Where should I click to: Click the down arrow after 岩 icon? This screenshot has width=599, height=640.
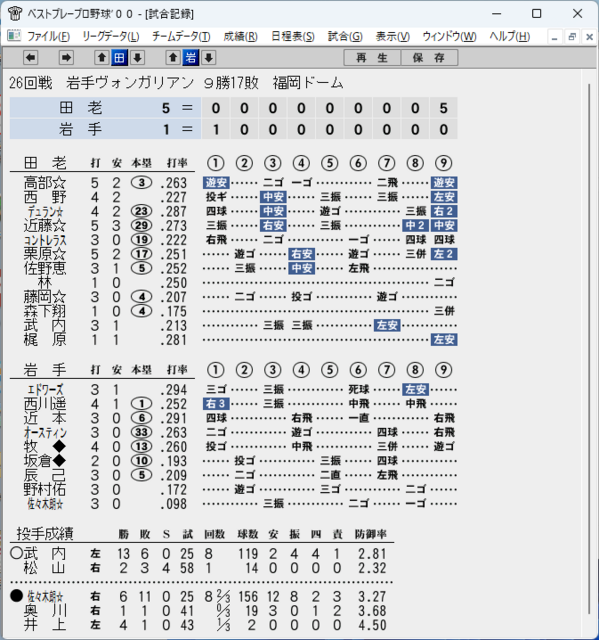(x=209, y=58)
